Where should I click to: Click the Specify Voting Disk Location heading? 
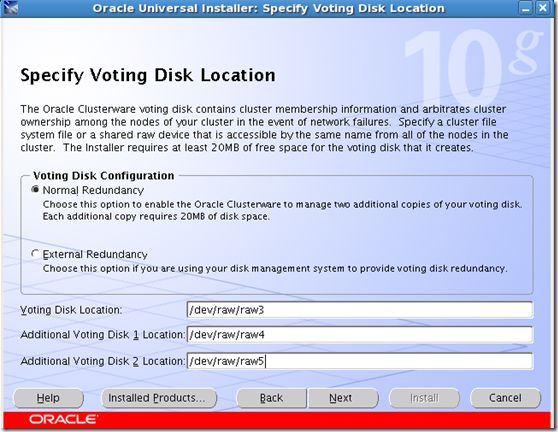(148, 75)
